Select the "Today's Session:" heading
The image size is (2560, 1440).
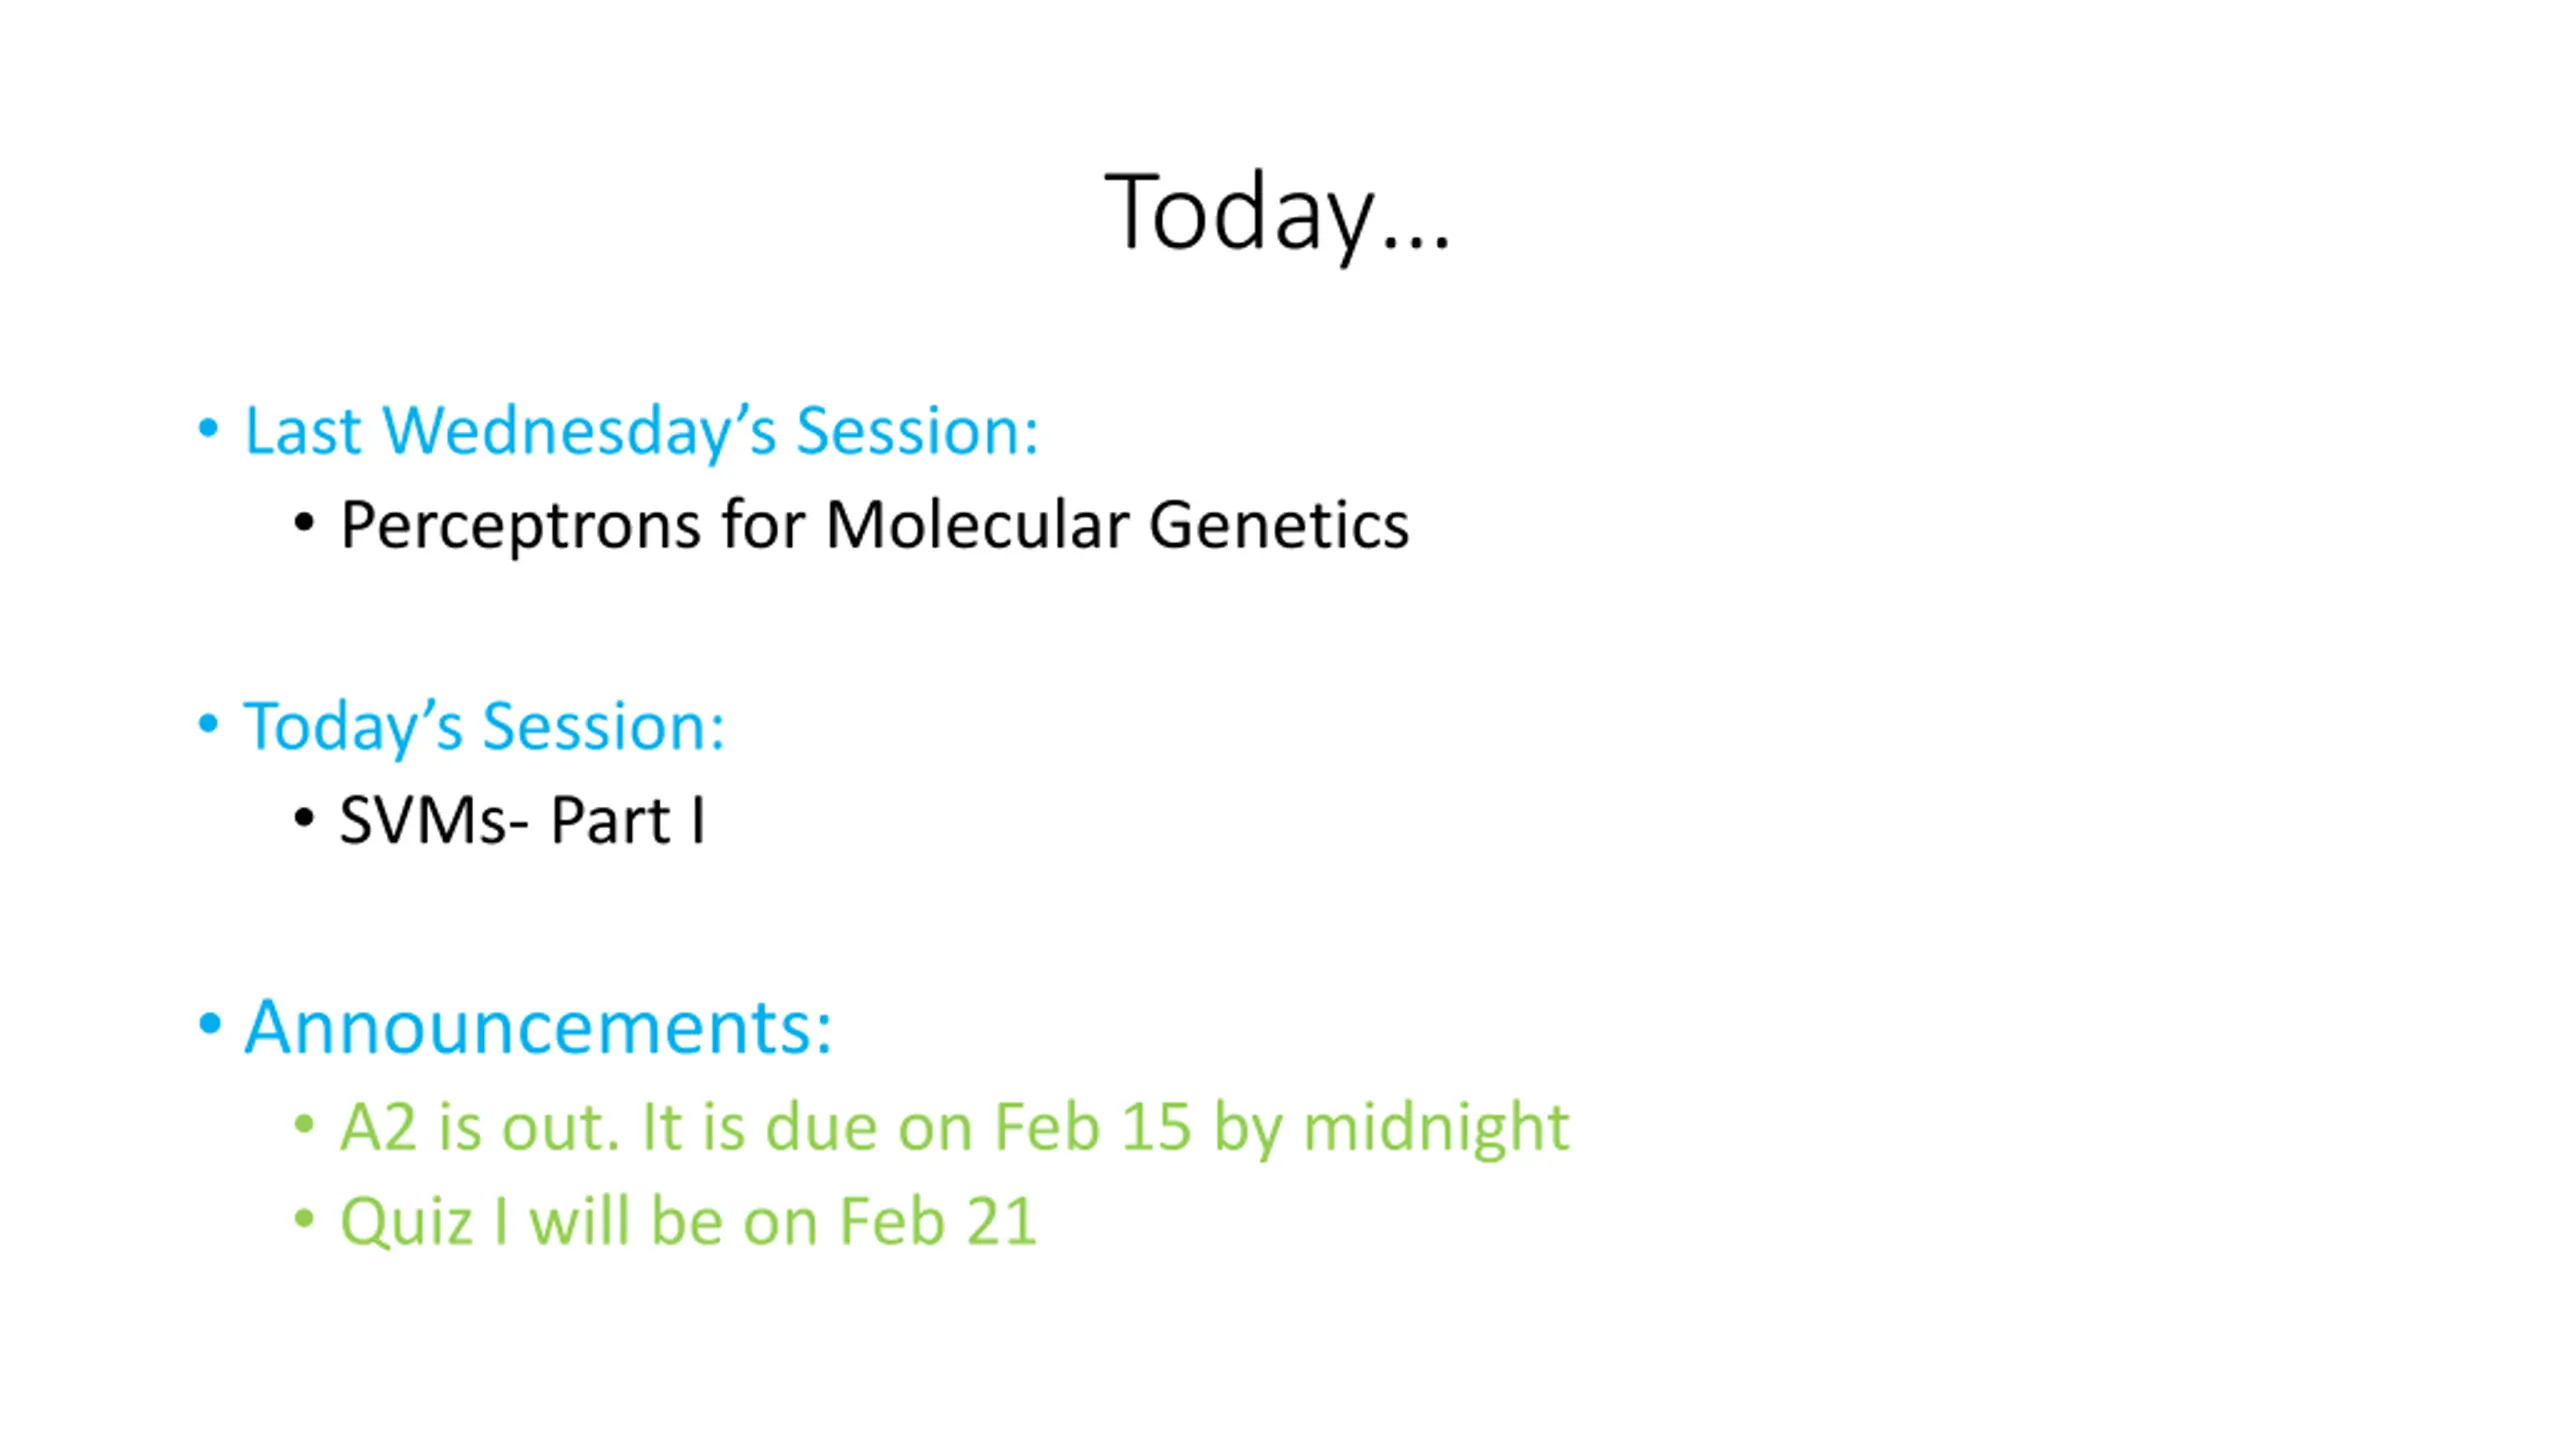click(x=484, y=726)
